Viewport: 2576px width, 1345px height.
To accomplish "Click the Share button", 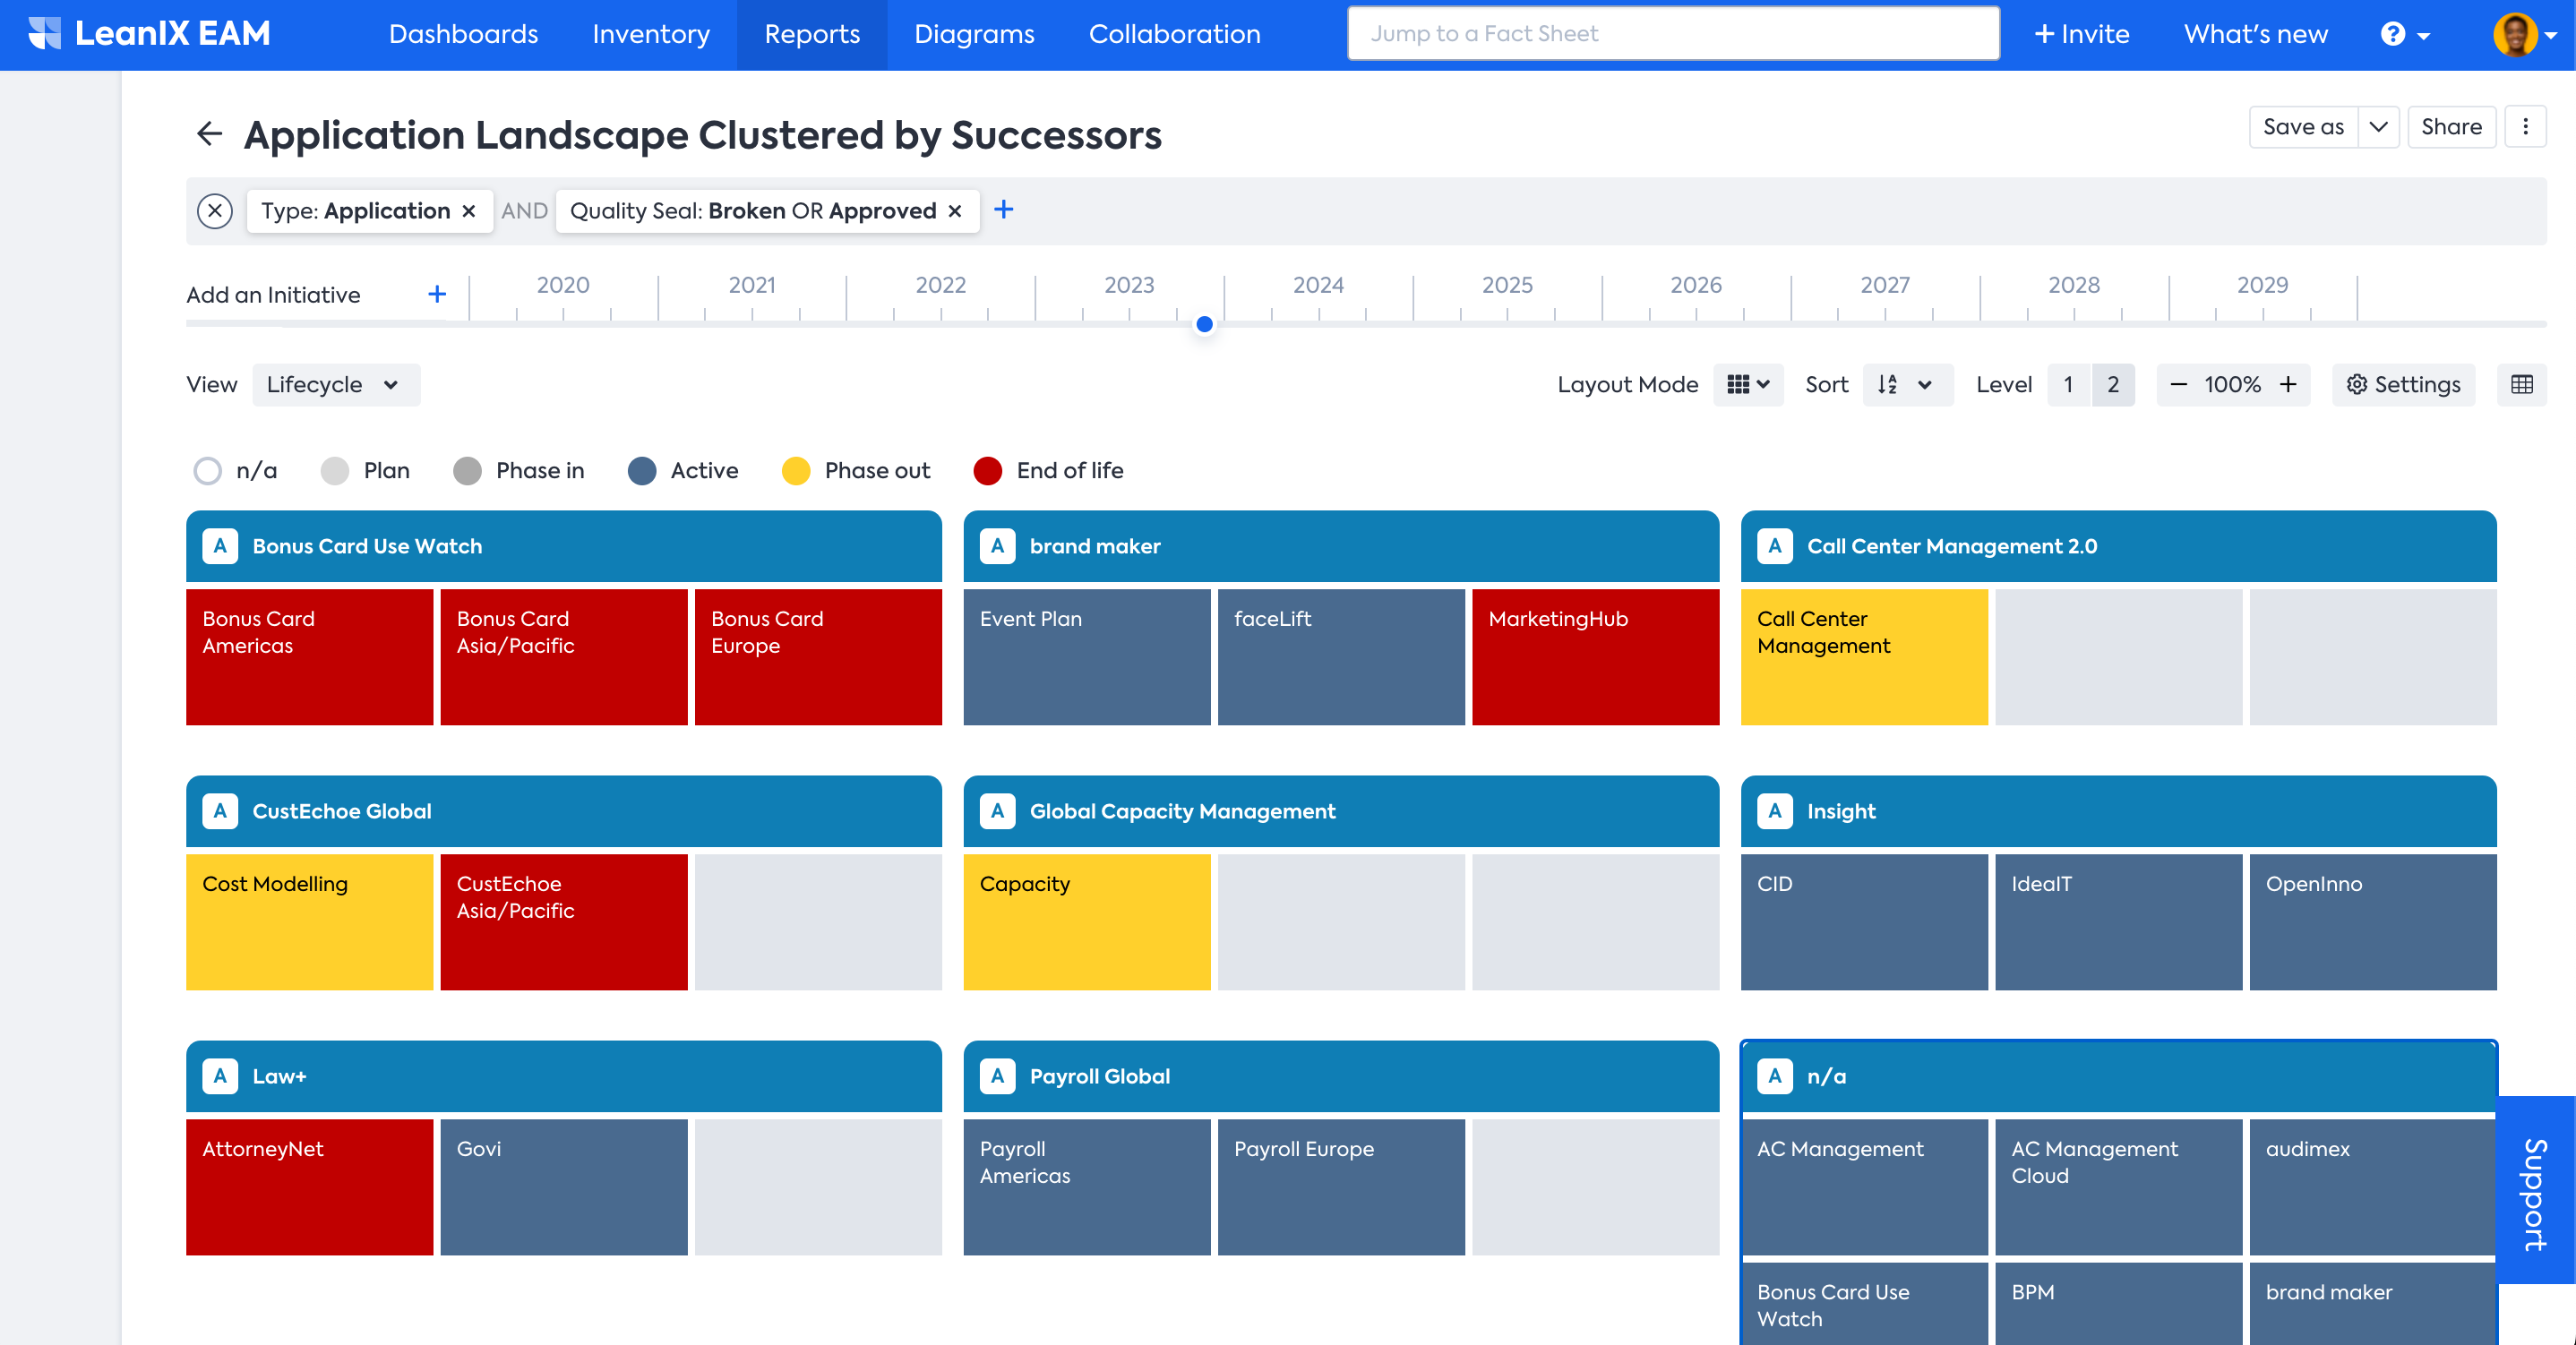I will point(2451,127).
